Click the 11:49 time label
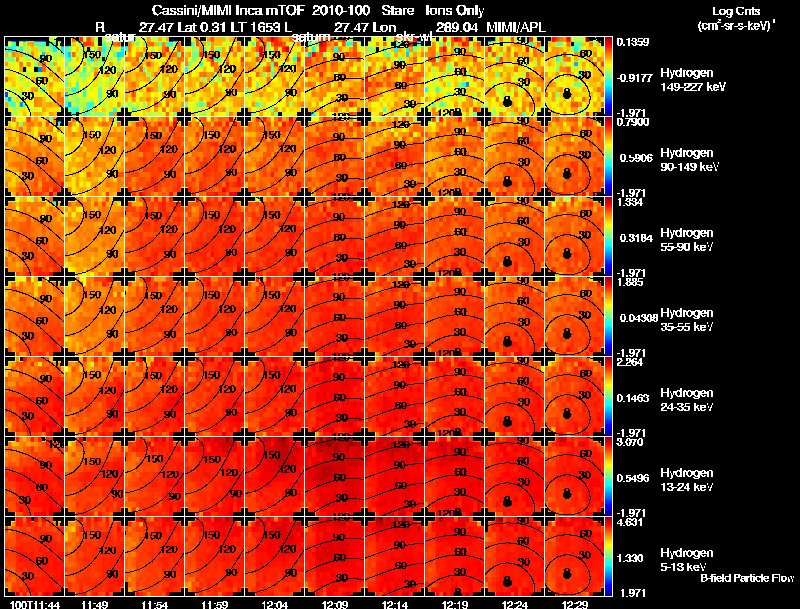Image resolution: width=800 pixels, height=609 pixels. pyautogui.click(x=94, y=604)
